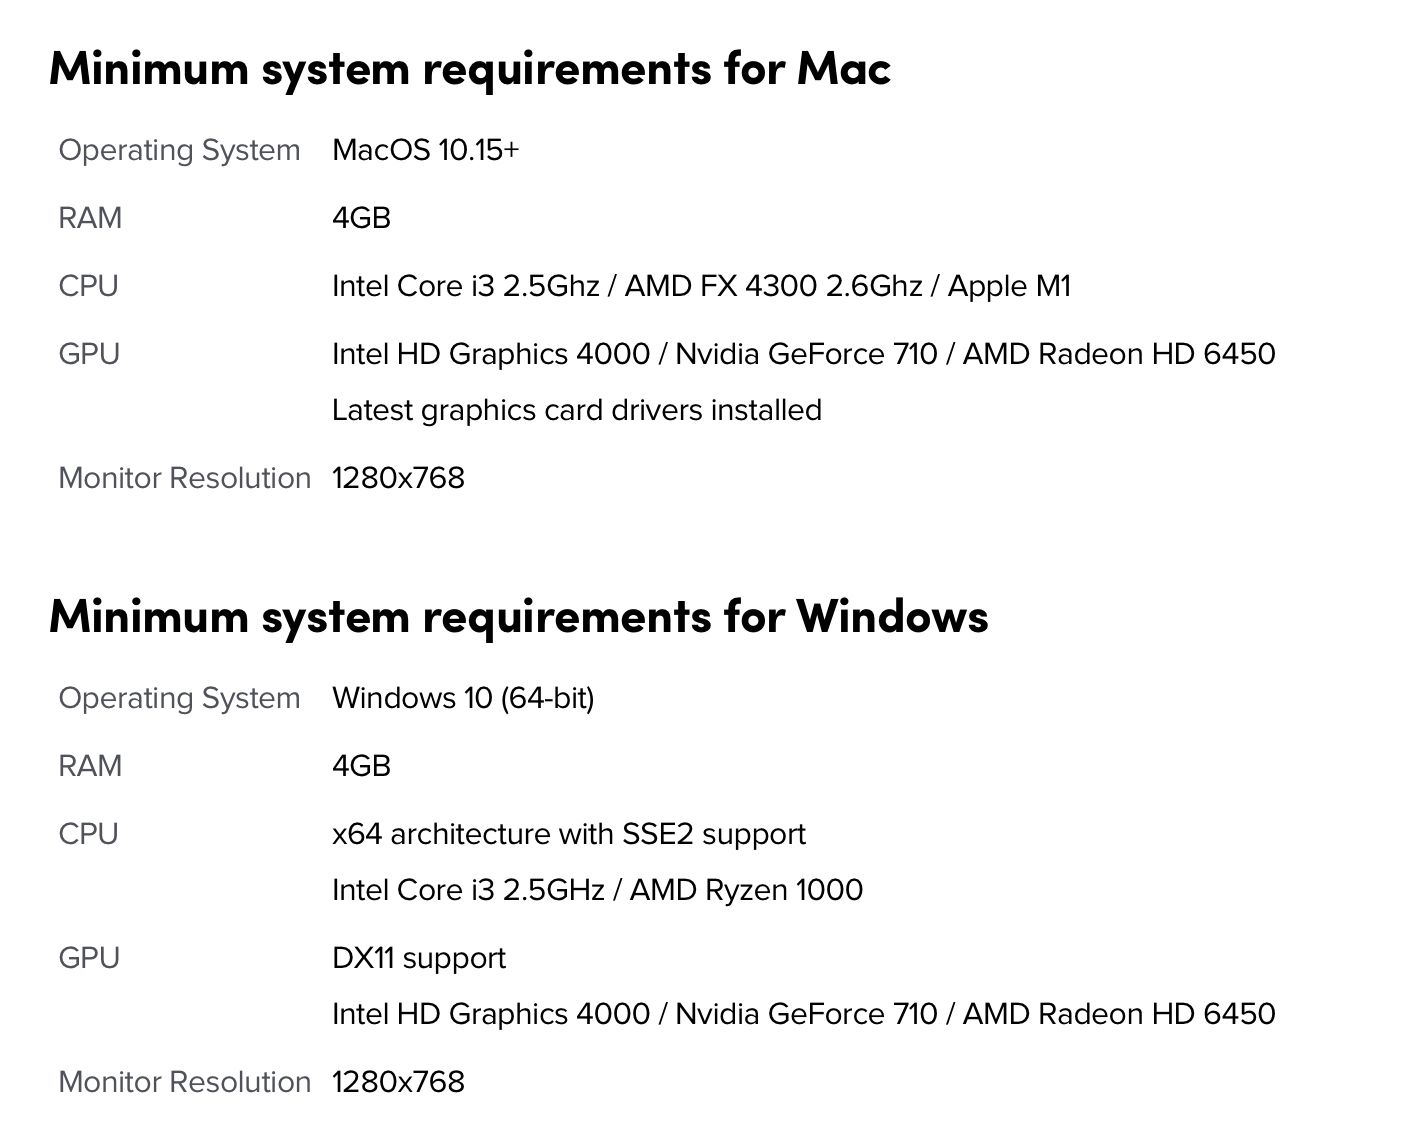The width and height of the screenshot is (1414, 1135).
Task: Click the Windows minimum system requirements heading
Action: [x=519, y=617]
